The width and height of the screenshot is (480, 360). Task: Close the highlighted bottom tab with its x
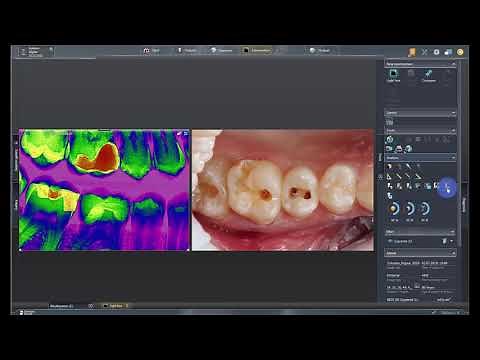pos(127,306)
